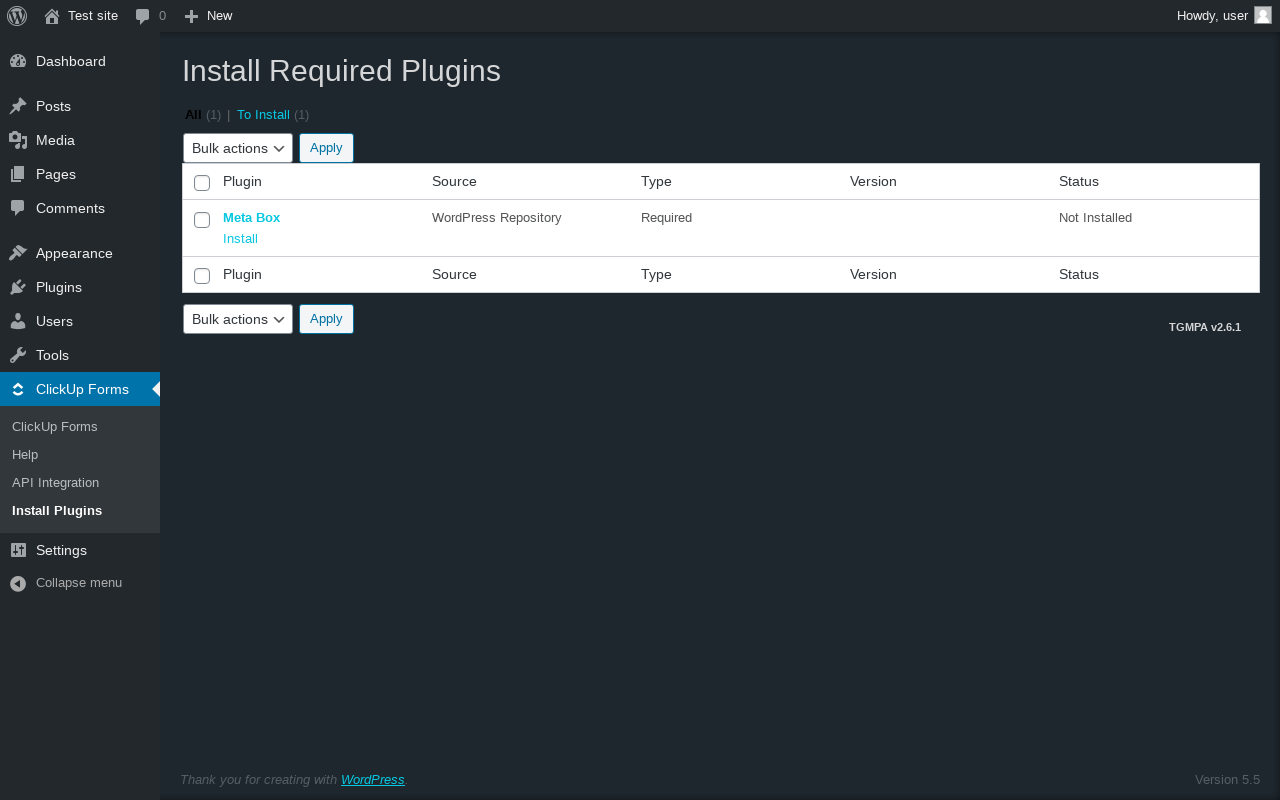Click the bottom Apply button

point(326,319)
